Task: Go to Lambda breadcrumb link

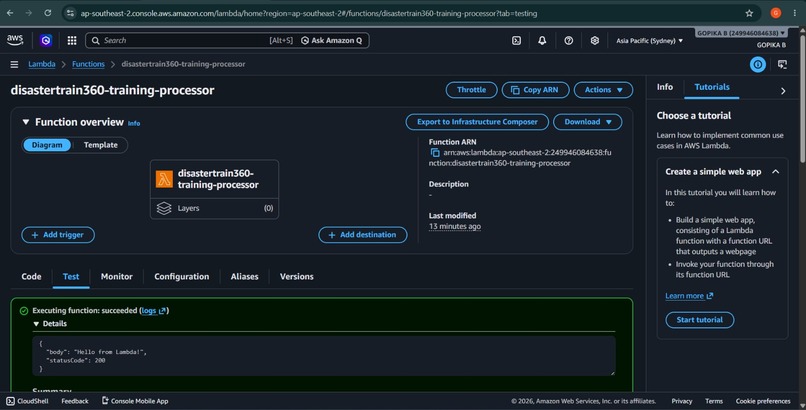Action: (x=42, y=64)
